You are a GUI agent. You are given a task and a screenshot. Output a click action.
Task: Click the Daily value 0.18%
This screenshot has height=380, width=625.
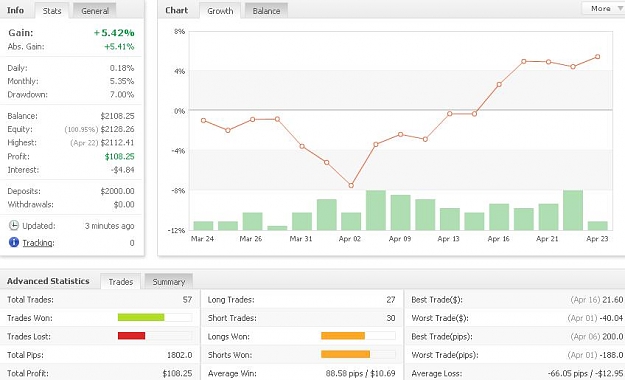(x=122, y=68)
